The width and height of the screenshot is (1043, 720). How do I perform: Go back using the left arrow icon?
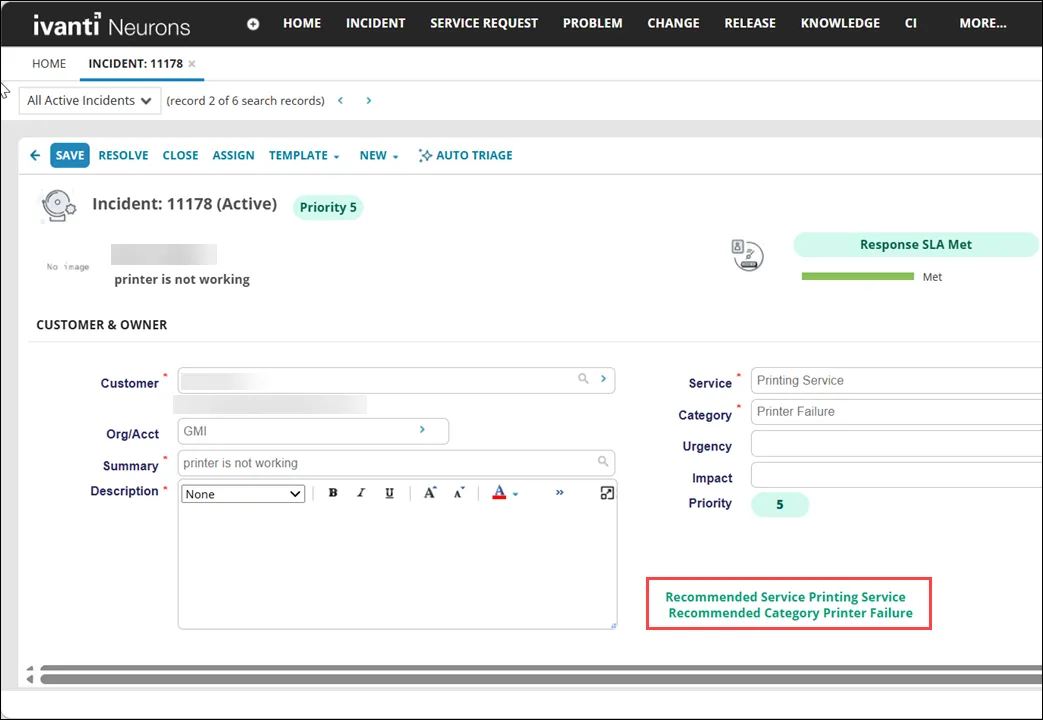[x=35, y=155]
